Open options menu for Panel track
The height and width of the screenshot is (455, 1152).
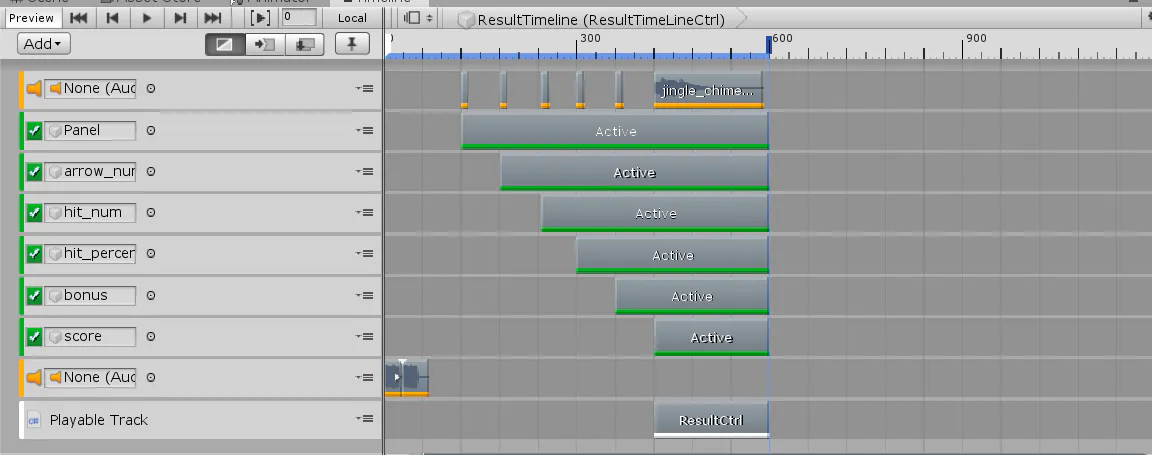[365, 130]
